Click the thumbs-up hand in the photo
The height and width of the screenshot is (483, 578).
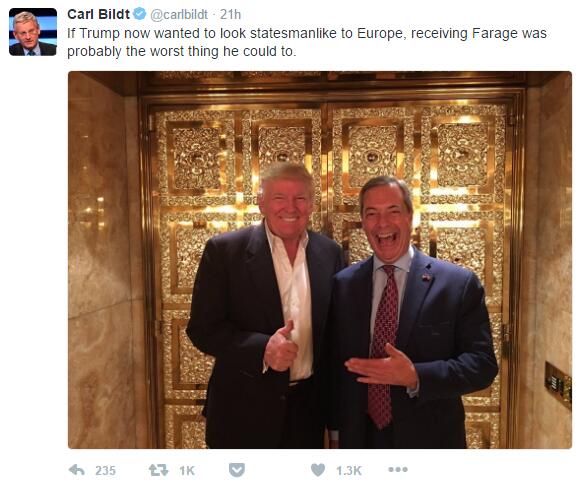pyautogui.click(x=281, y=347)
